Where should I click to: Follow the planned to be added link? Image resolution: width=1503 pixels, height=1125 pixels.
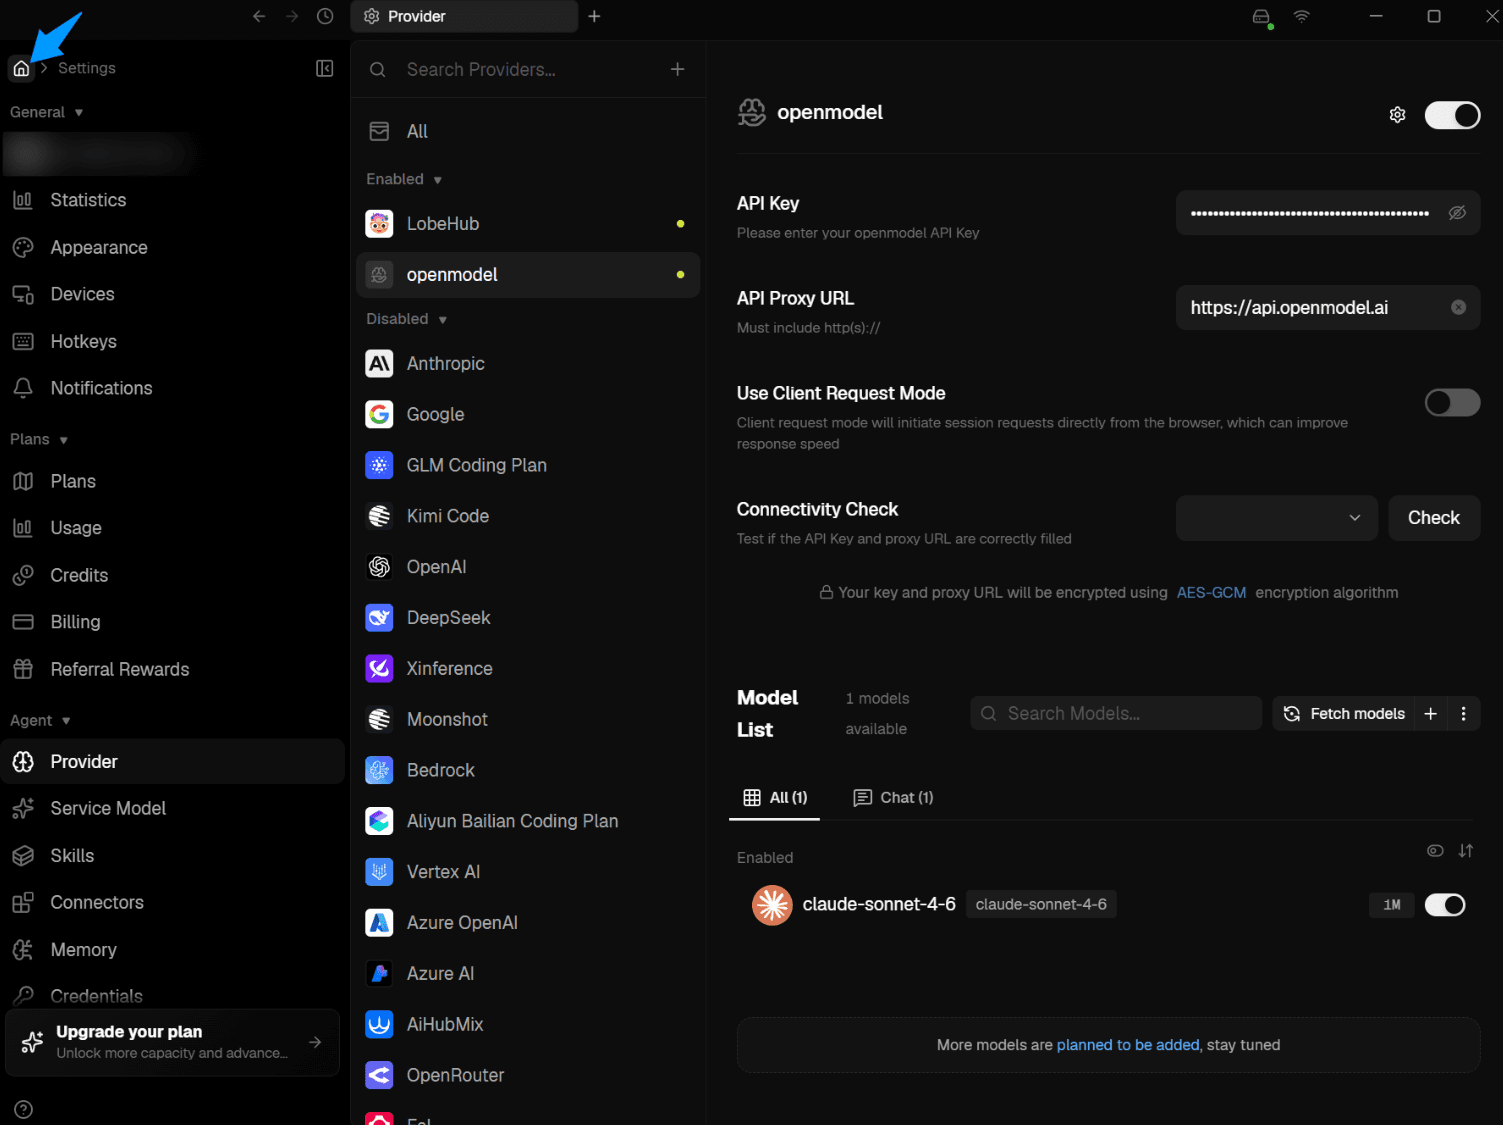pos(1128,1045)
